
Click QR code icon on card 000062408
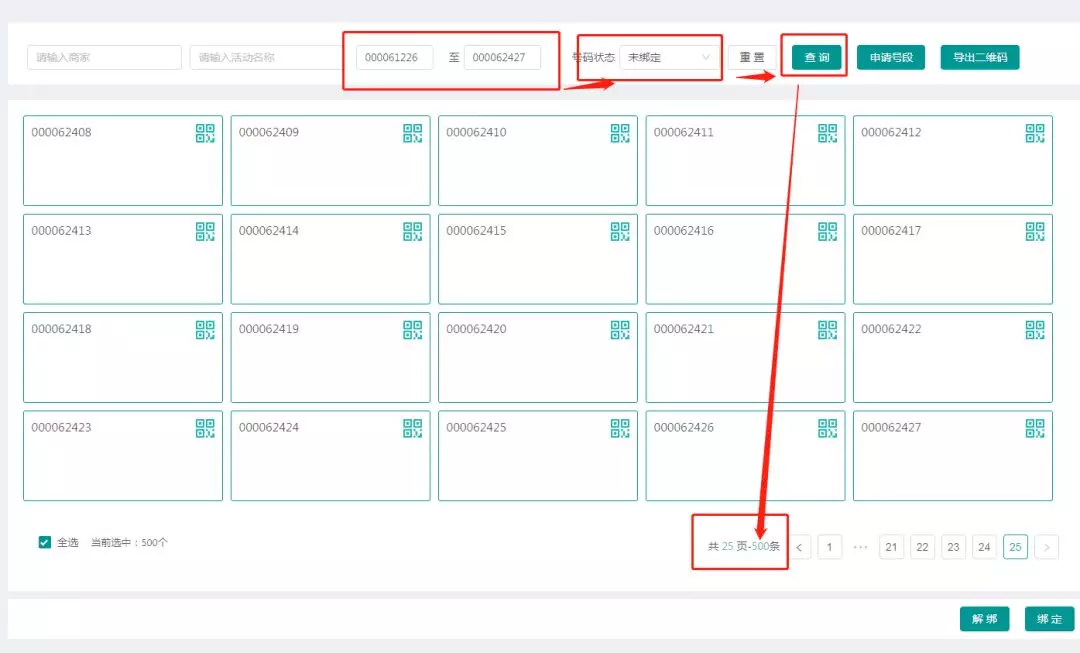(205, 133)
